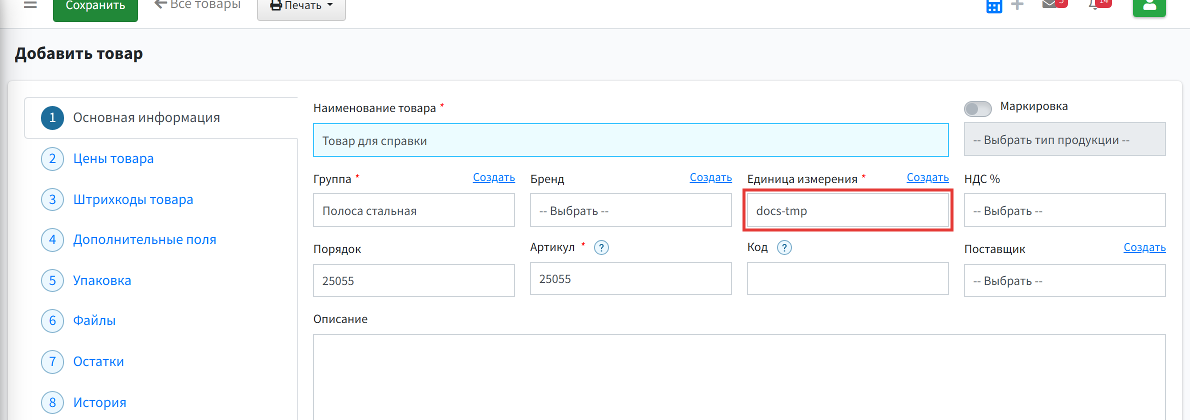Open the messages envelope icon
The image size is (1190, 420).
pyautogui.click(x=1050, y=4)
